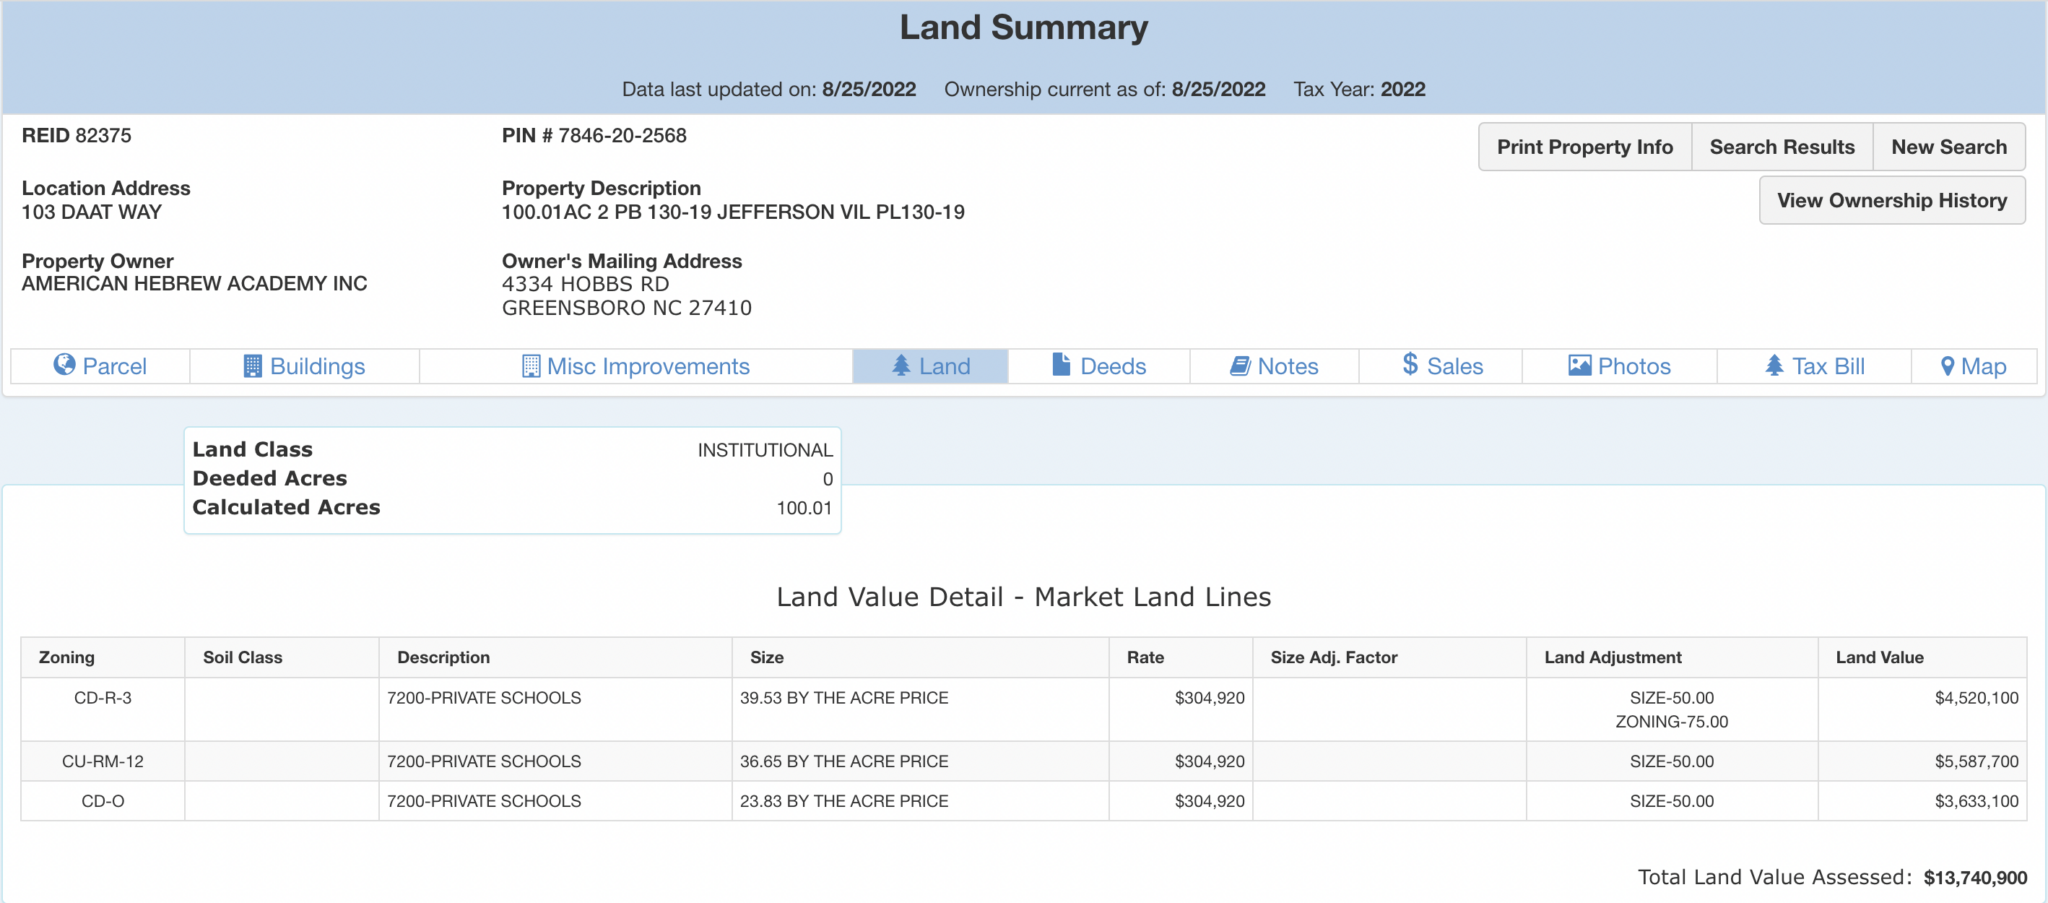
Task: Click the document icon beside Deeds
Action: (x=1061, y=365)
